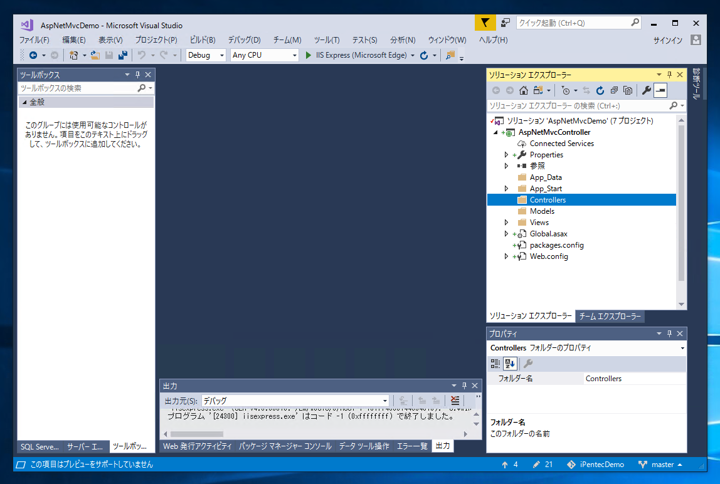Click the Git repository iPentecDemo status item

pos(596,464)
